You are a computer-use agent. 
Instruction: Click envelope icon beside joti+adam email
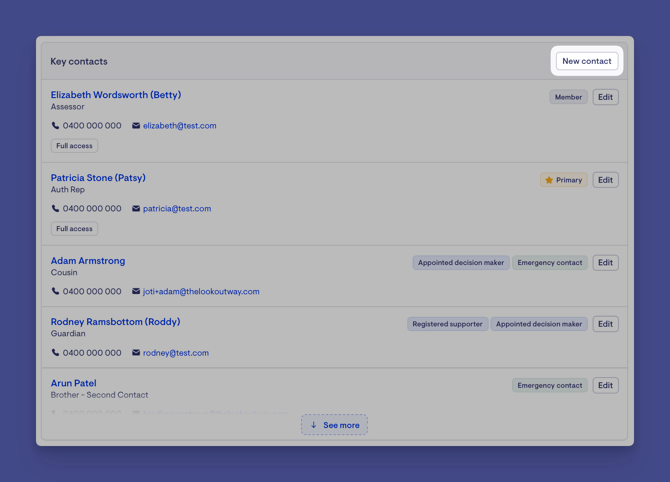coord(136,291)
